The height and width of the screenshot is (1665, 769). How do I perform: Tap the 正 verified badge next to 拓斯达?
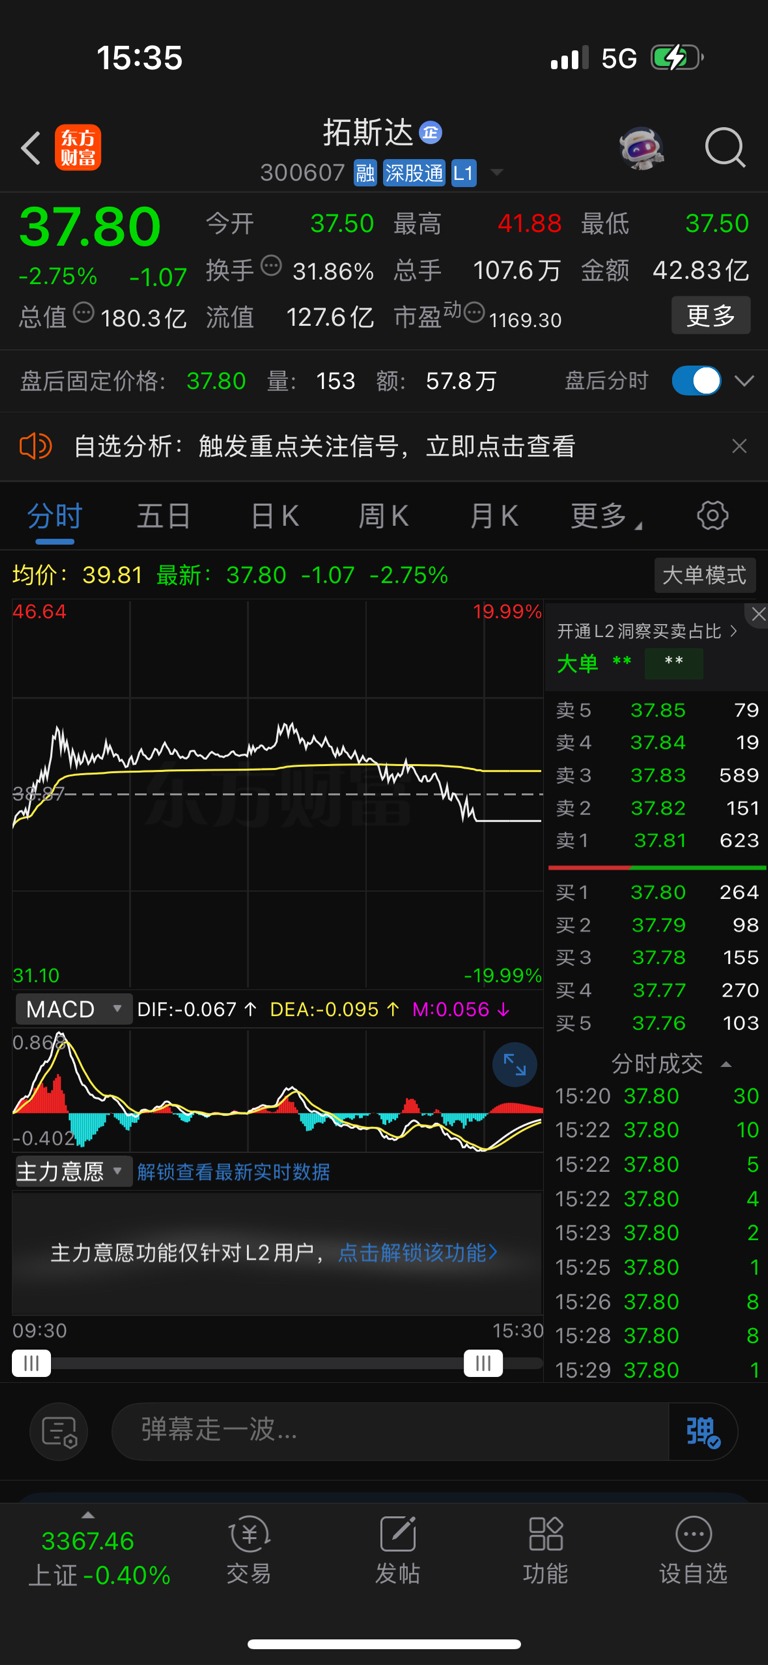(431, 132)
